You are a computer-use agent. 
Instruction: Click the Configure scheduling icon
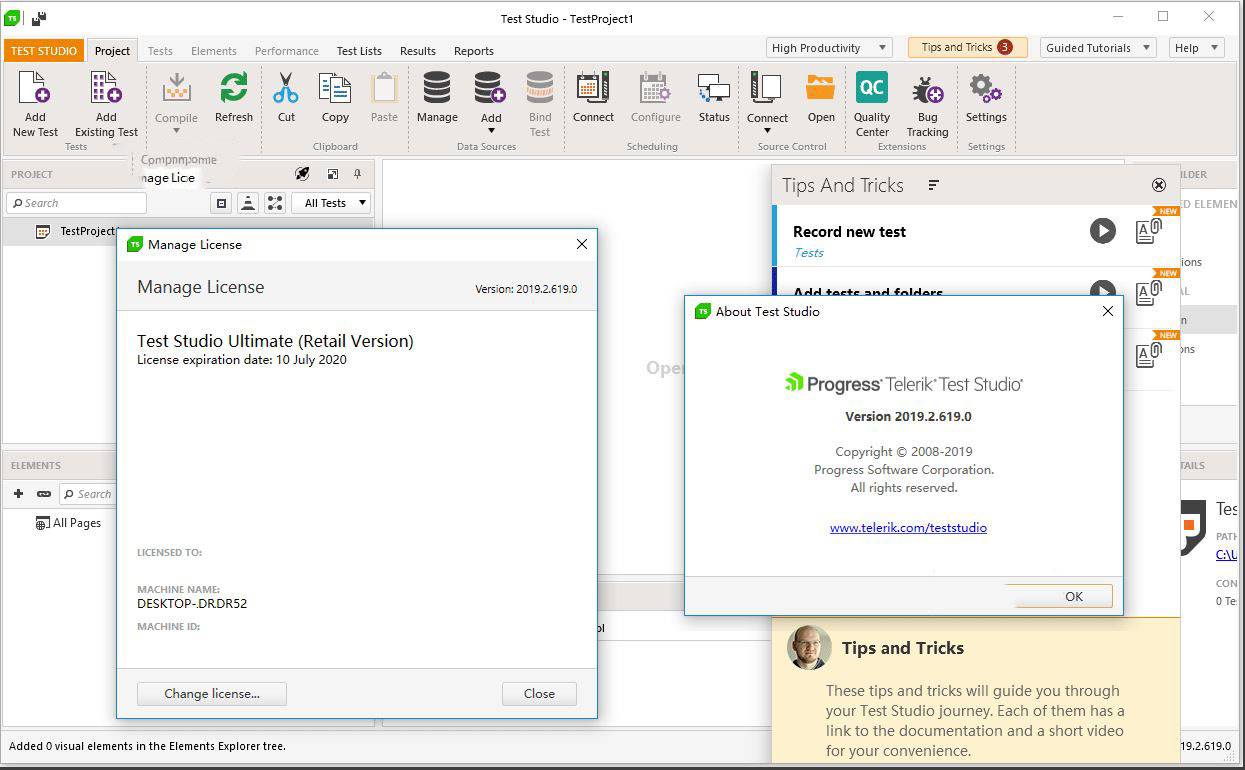(x=655, y=88)
